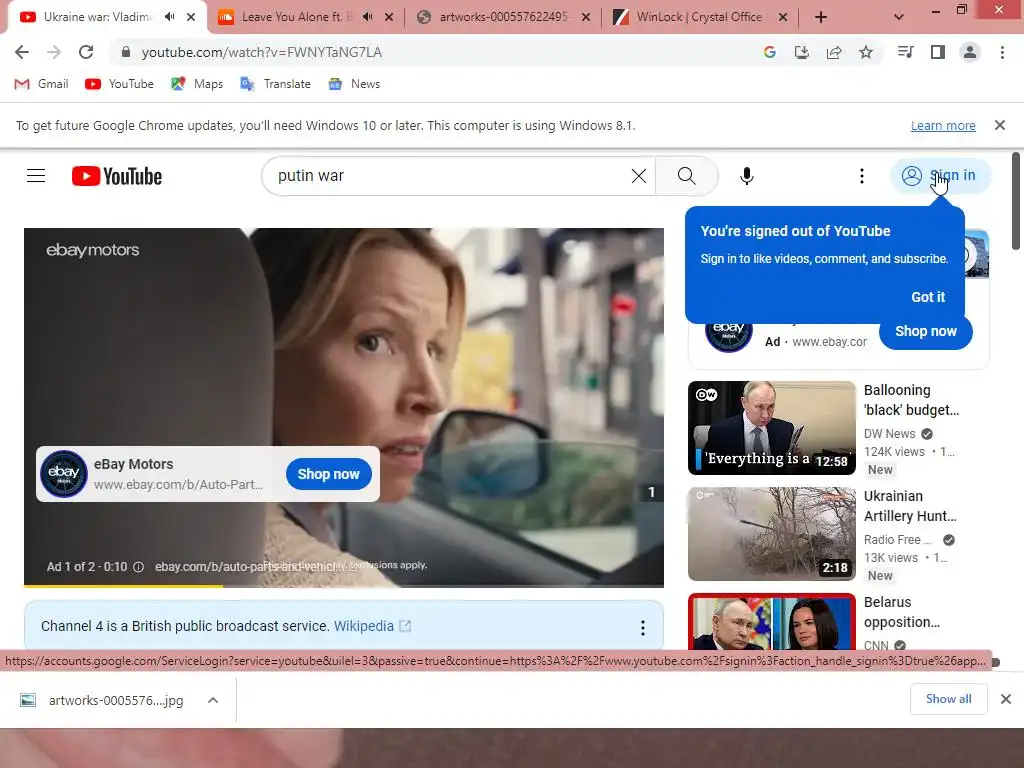Click the install app icon in address bar
Screen dimensions: 1024x768
pyautogui.click(x=802, y=52)
